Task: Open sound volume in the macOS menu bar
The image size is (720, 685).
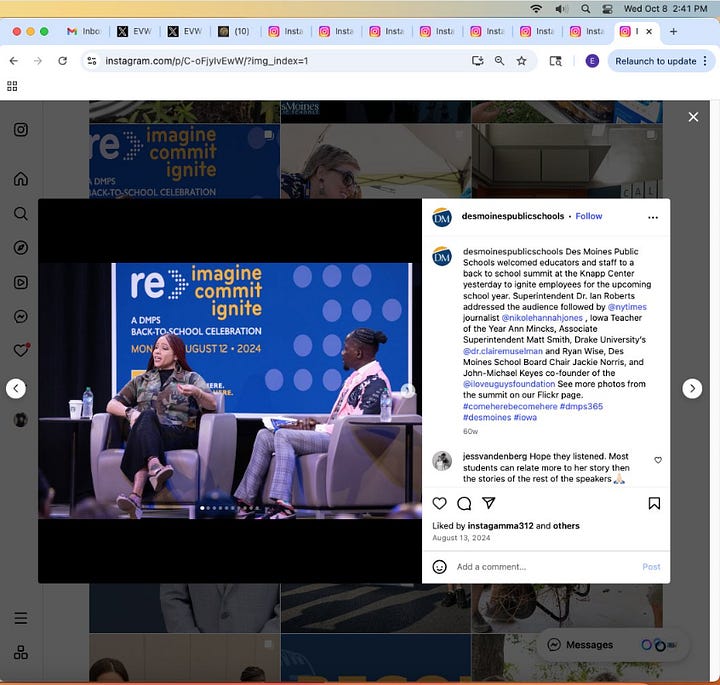Action: click(561, 9)
